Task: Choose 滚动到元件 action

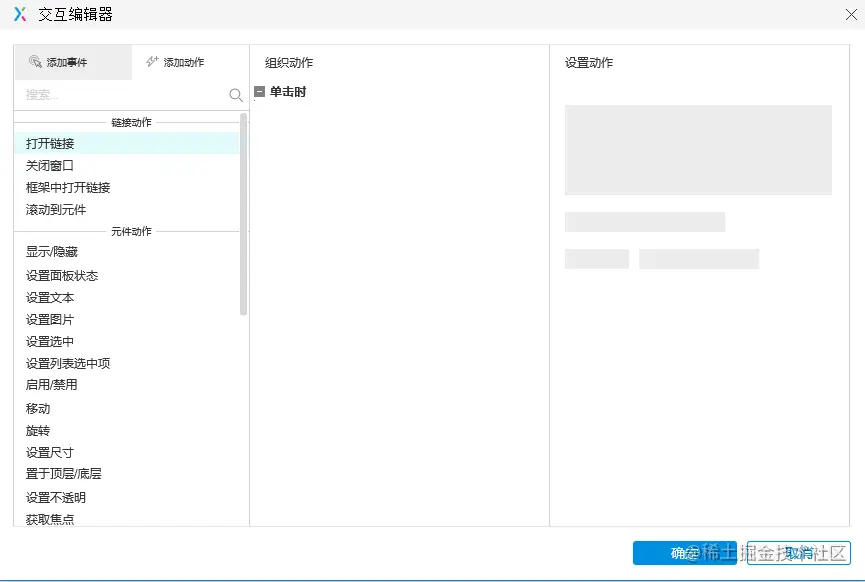Action: tap(127, 210)
